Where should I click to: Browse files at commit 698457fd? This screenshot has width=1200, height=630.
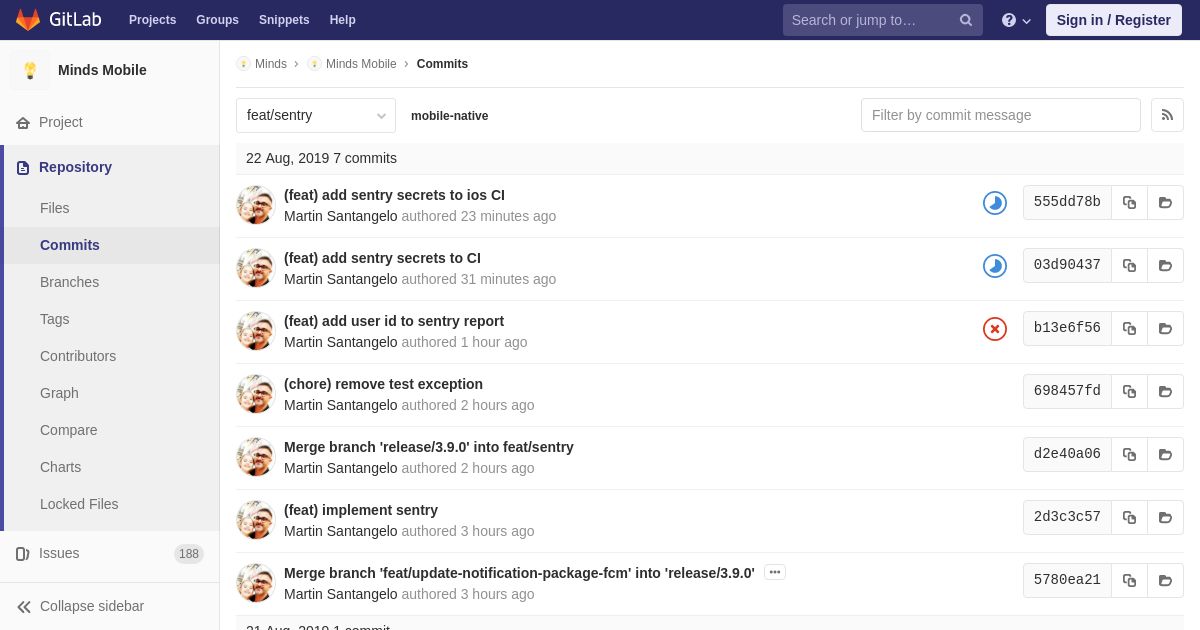tap(1165, 391)
